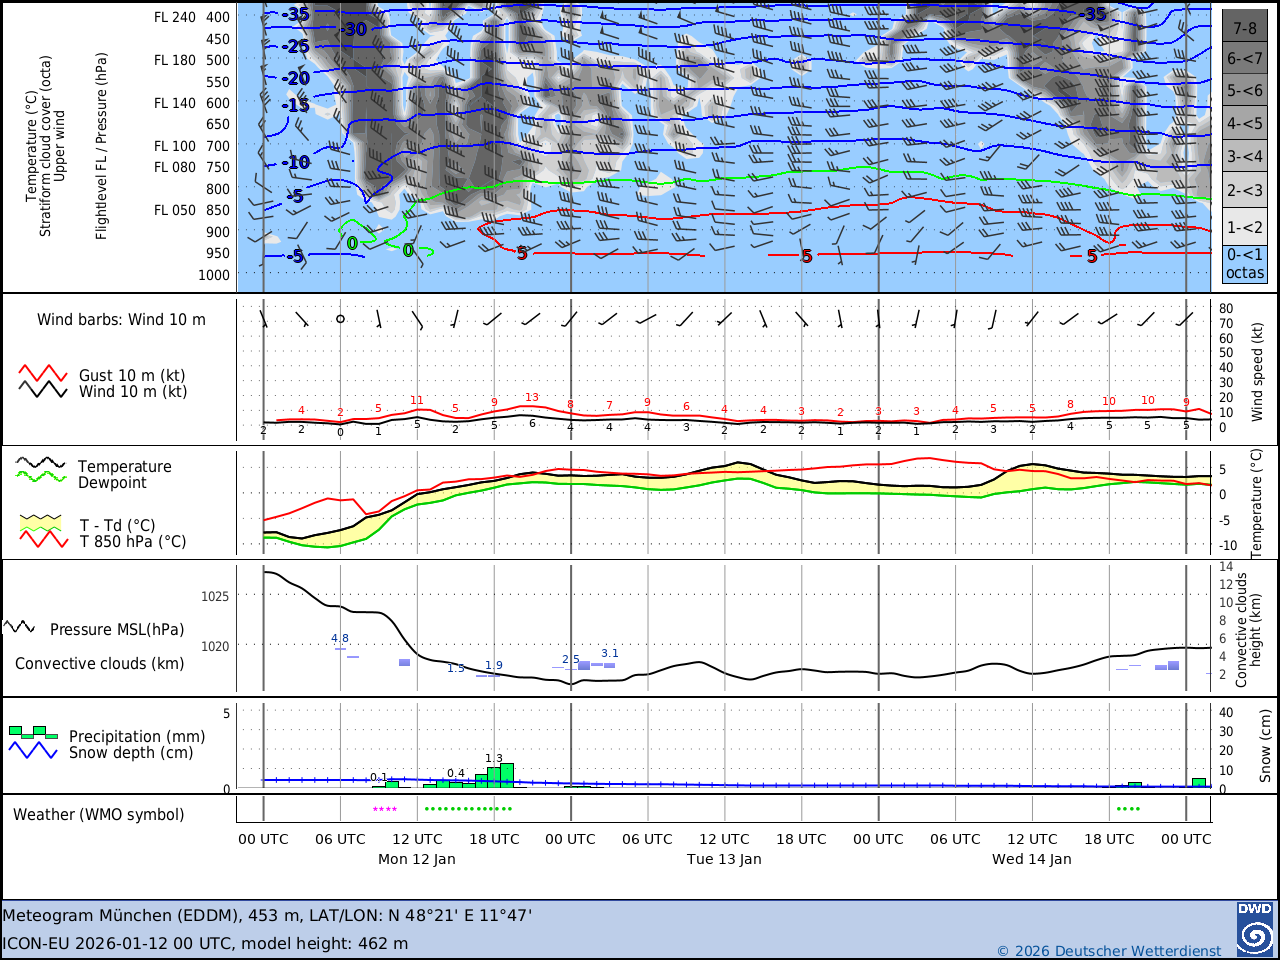Viewport: 1280px width, 960px height.
Task: Click the Wed 14 Jan date label
Action: 1032,859
